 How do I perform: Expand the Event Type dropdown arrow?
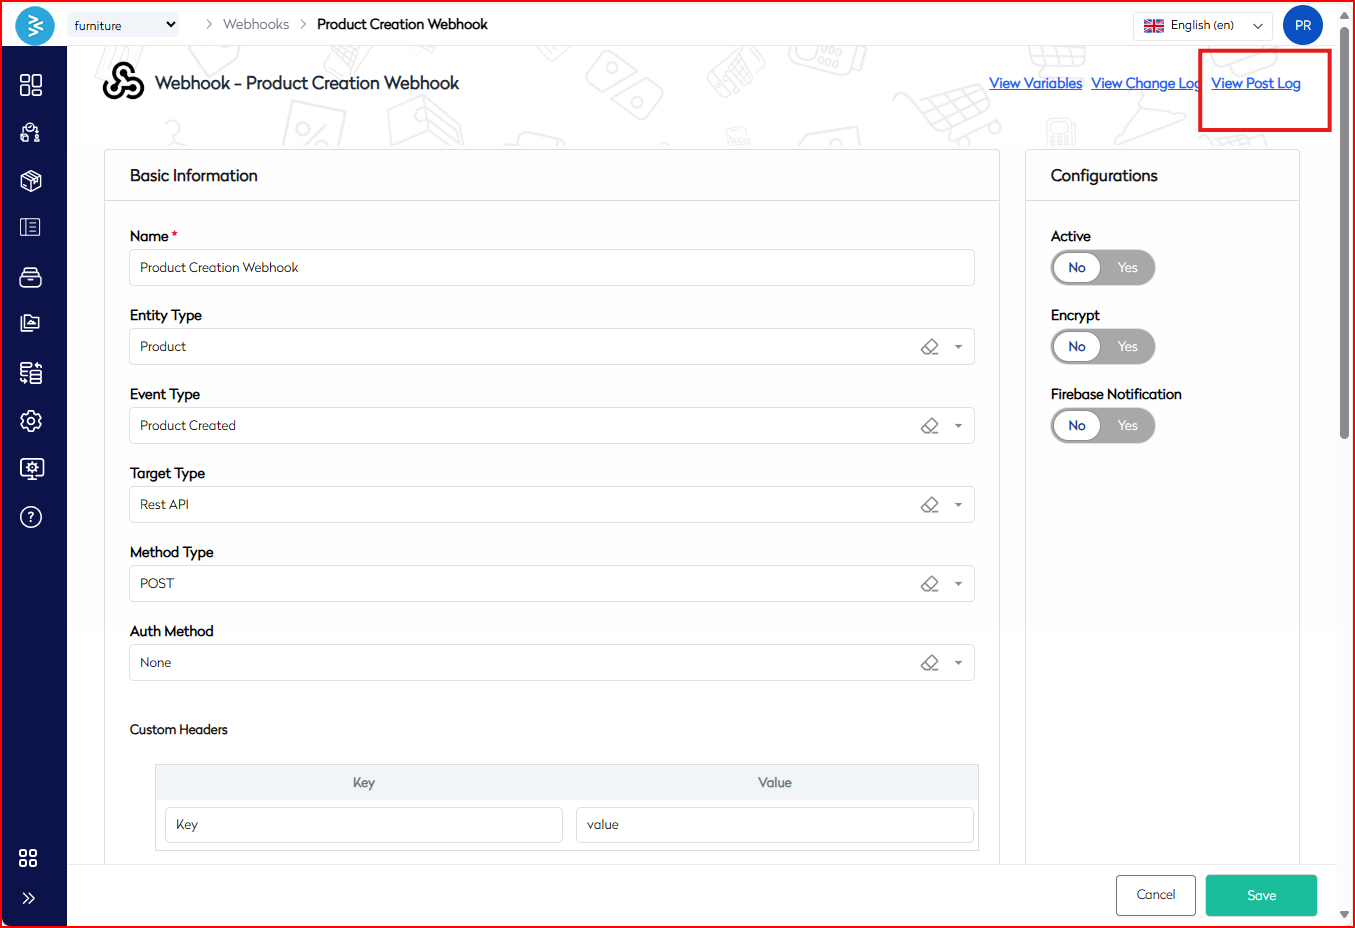tap(958, 426)
